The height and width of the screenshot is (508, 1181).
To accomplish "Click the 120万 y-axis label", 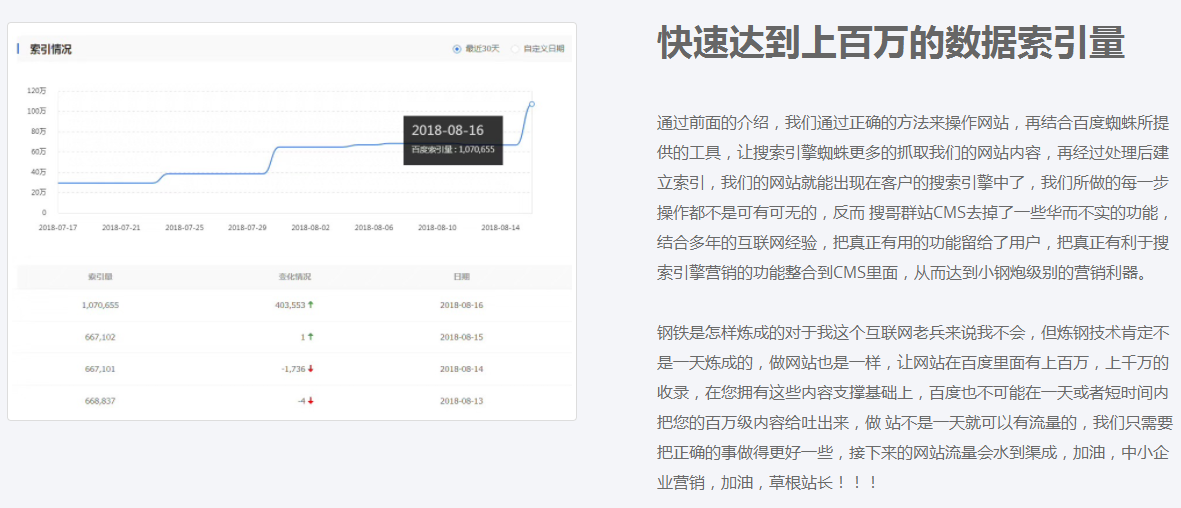I will [37, 91].
